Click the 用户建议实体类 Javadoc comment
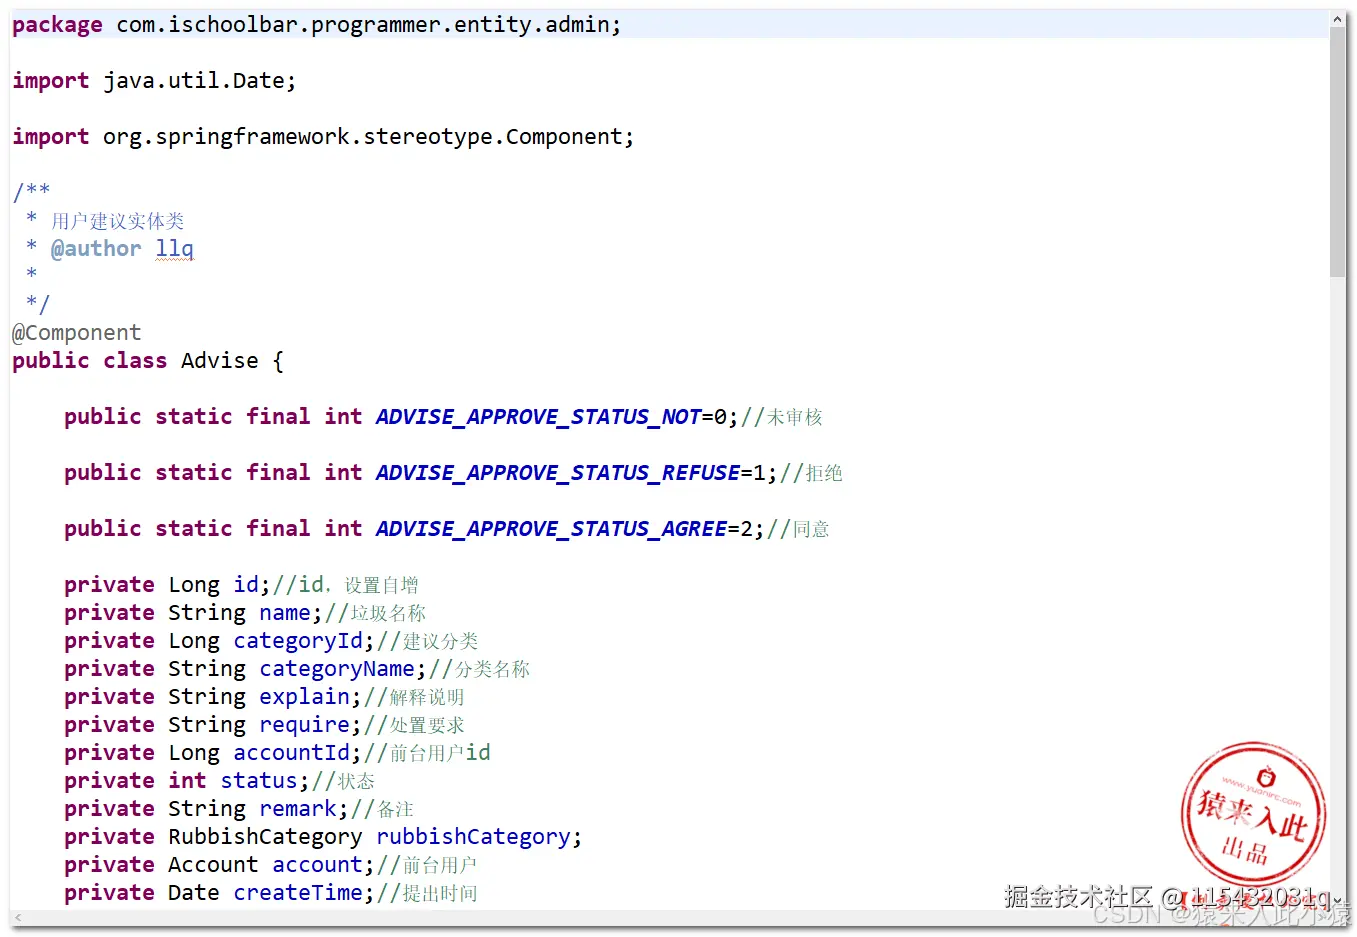 point(118,221)
